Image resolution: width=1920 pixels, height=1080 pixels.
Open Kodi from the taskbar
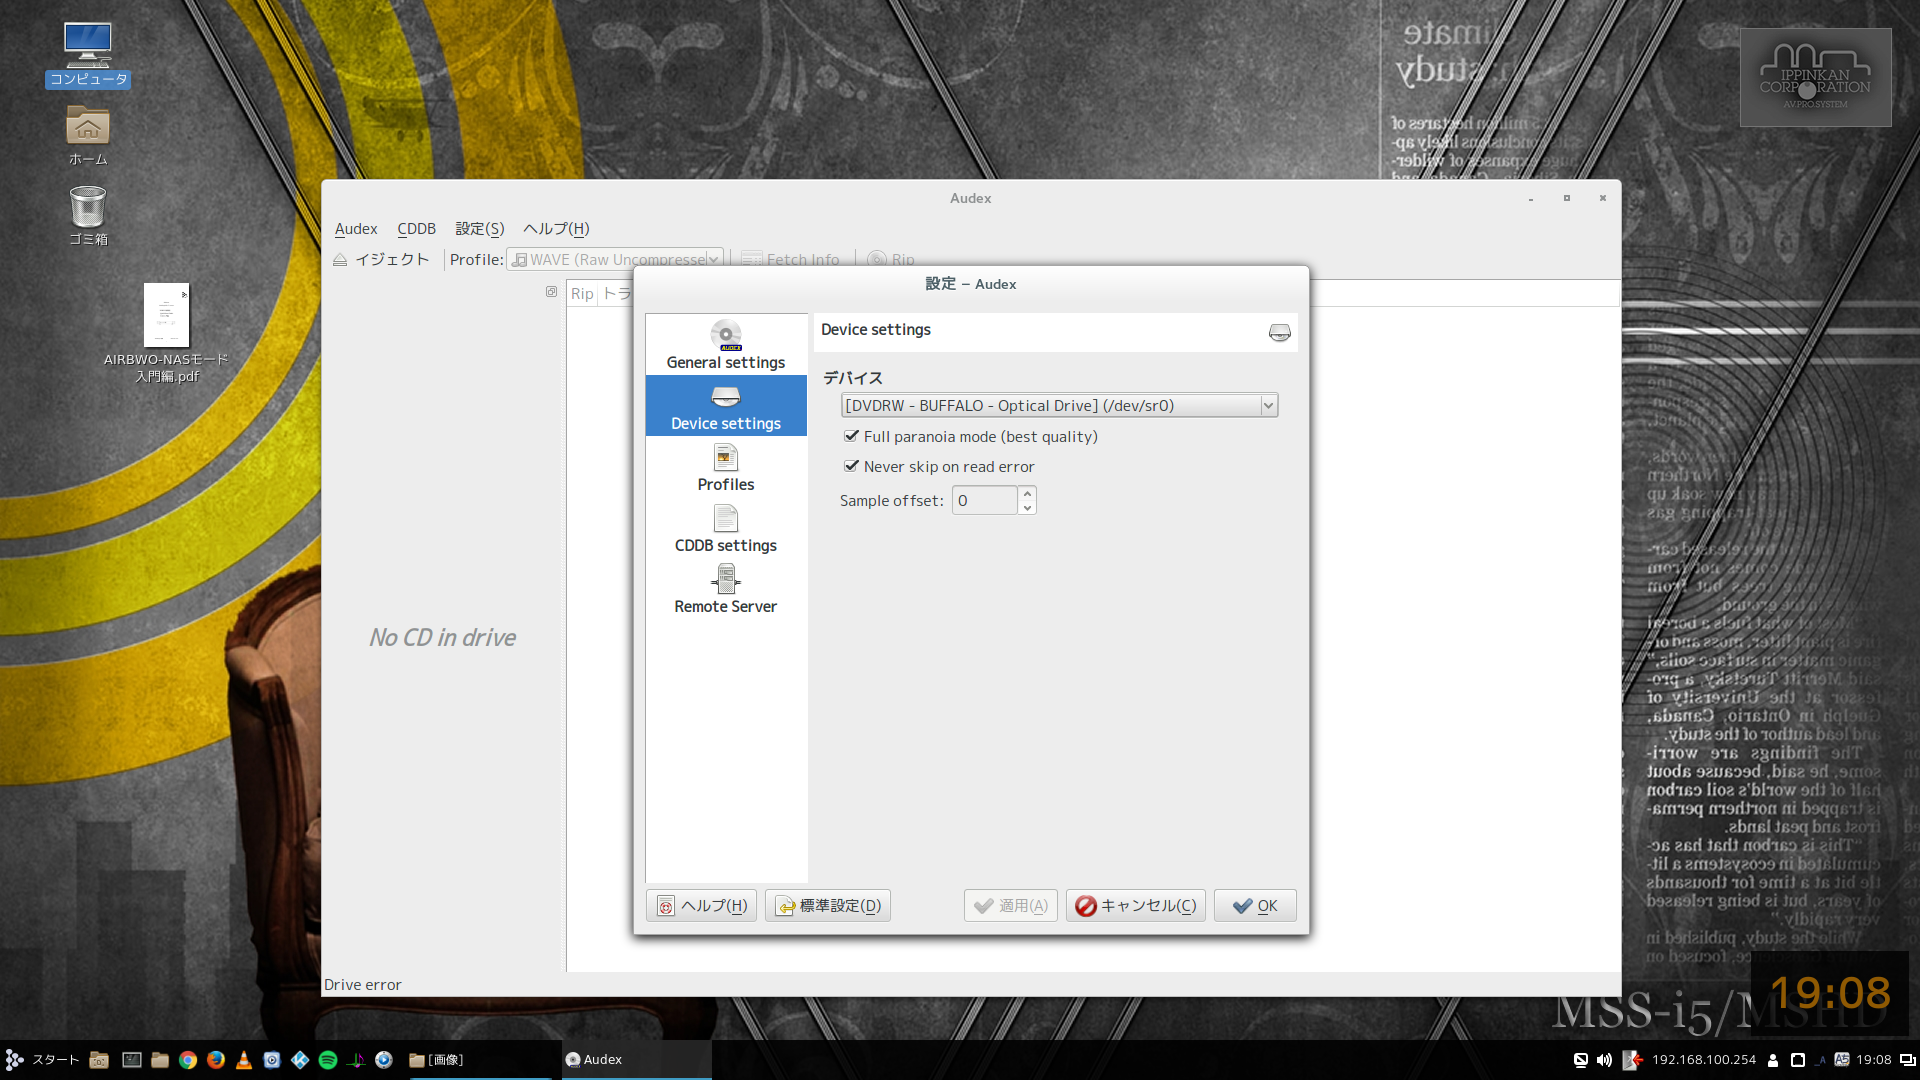point(300,1060)
